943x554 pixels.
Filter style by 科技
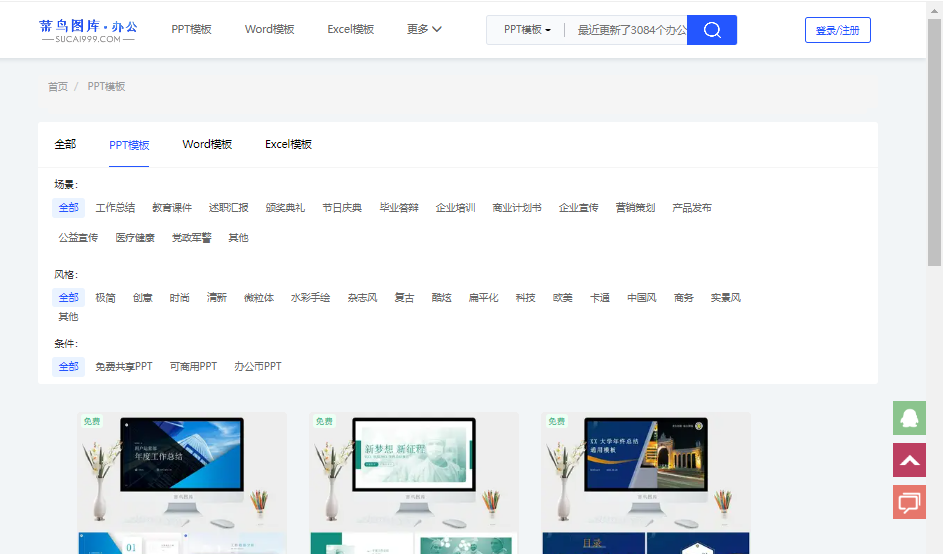click(x=526, y=298)
